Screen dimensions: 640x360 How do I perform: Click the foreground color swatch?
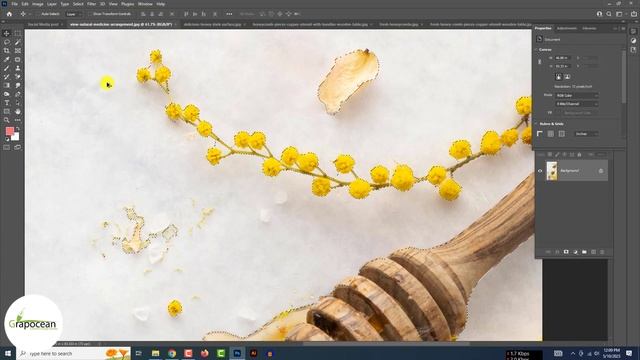pos(10,131)
